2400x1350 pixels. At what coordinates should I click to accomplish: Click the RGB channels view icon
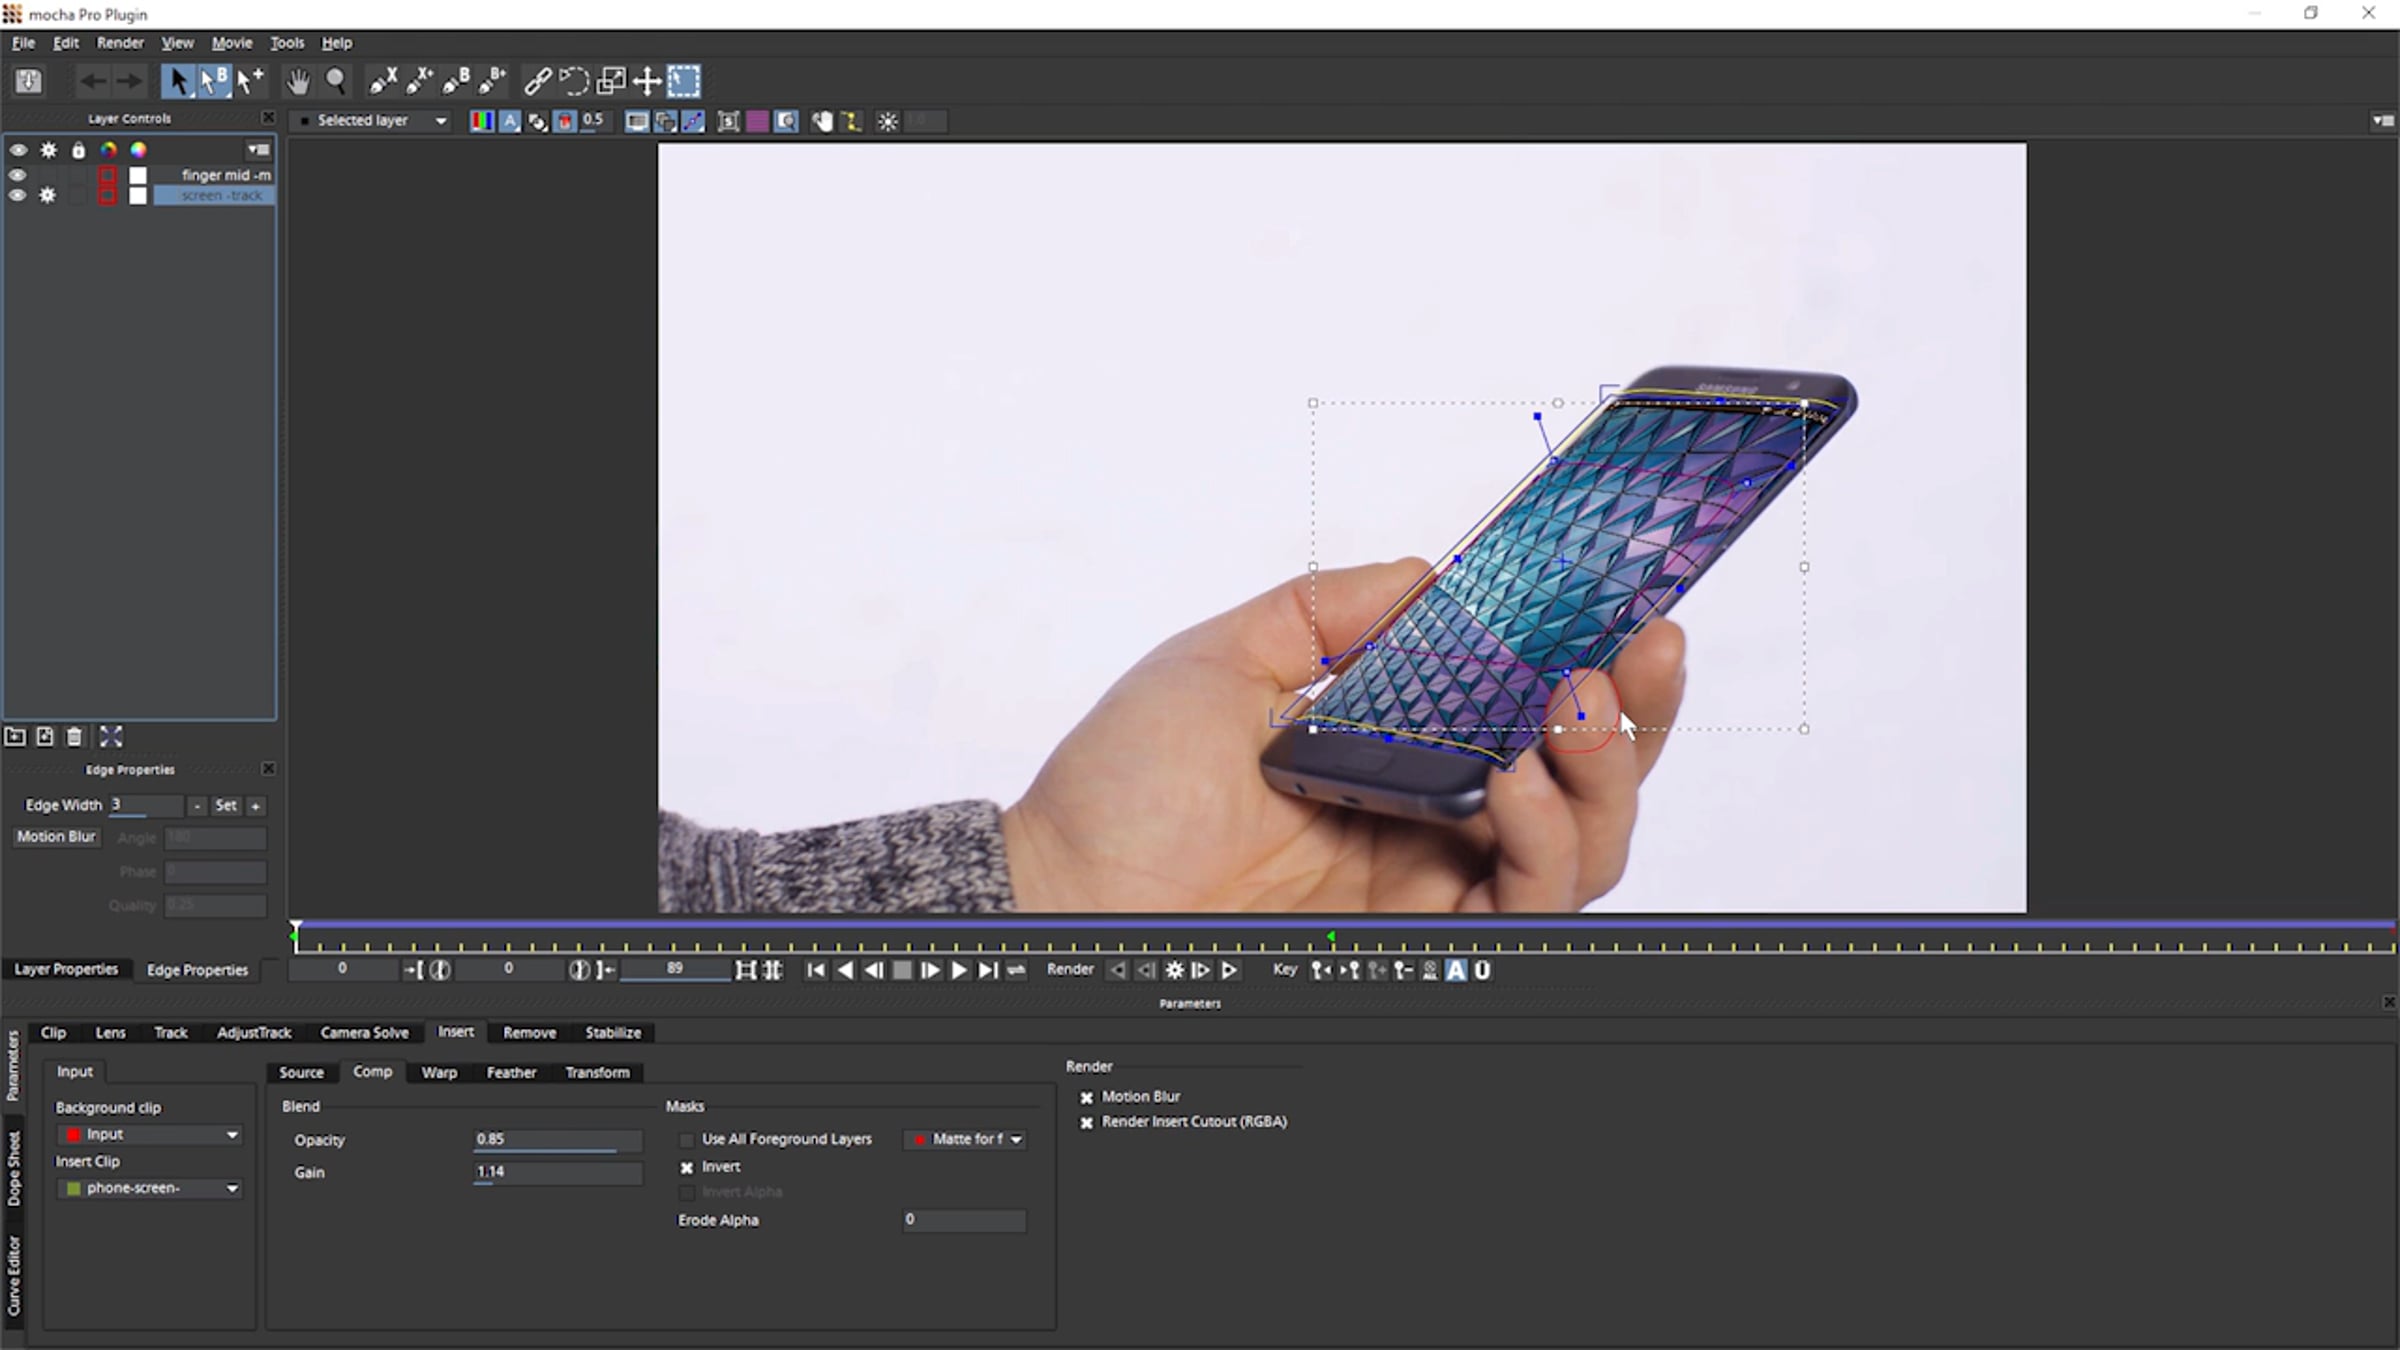(481, 121)
